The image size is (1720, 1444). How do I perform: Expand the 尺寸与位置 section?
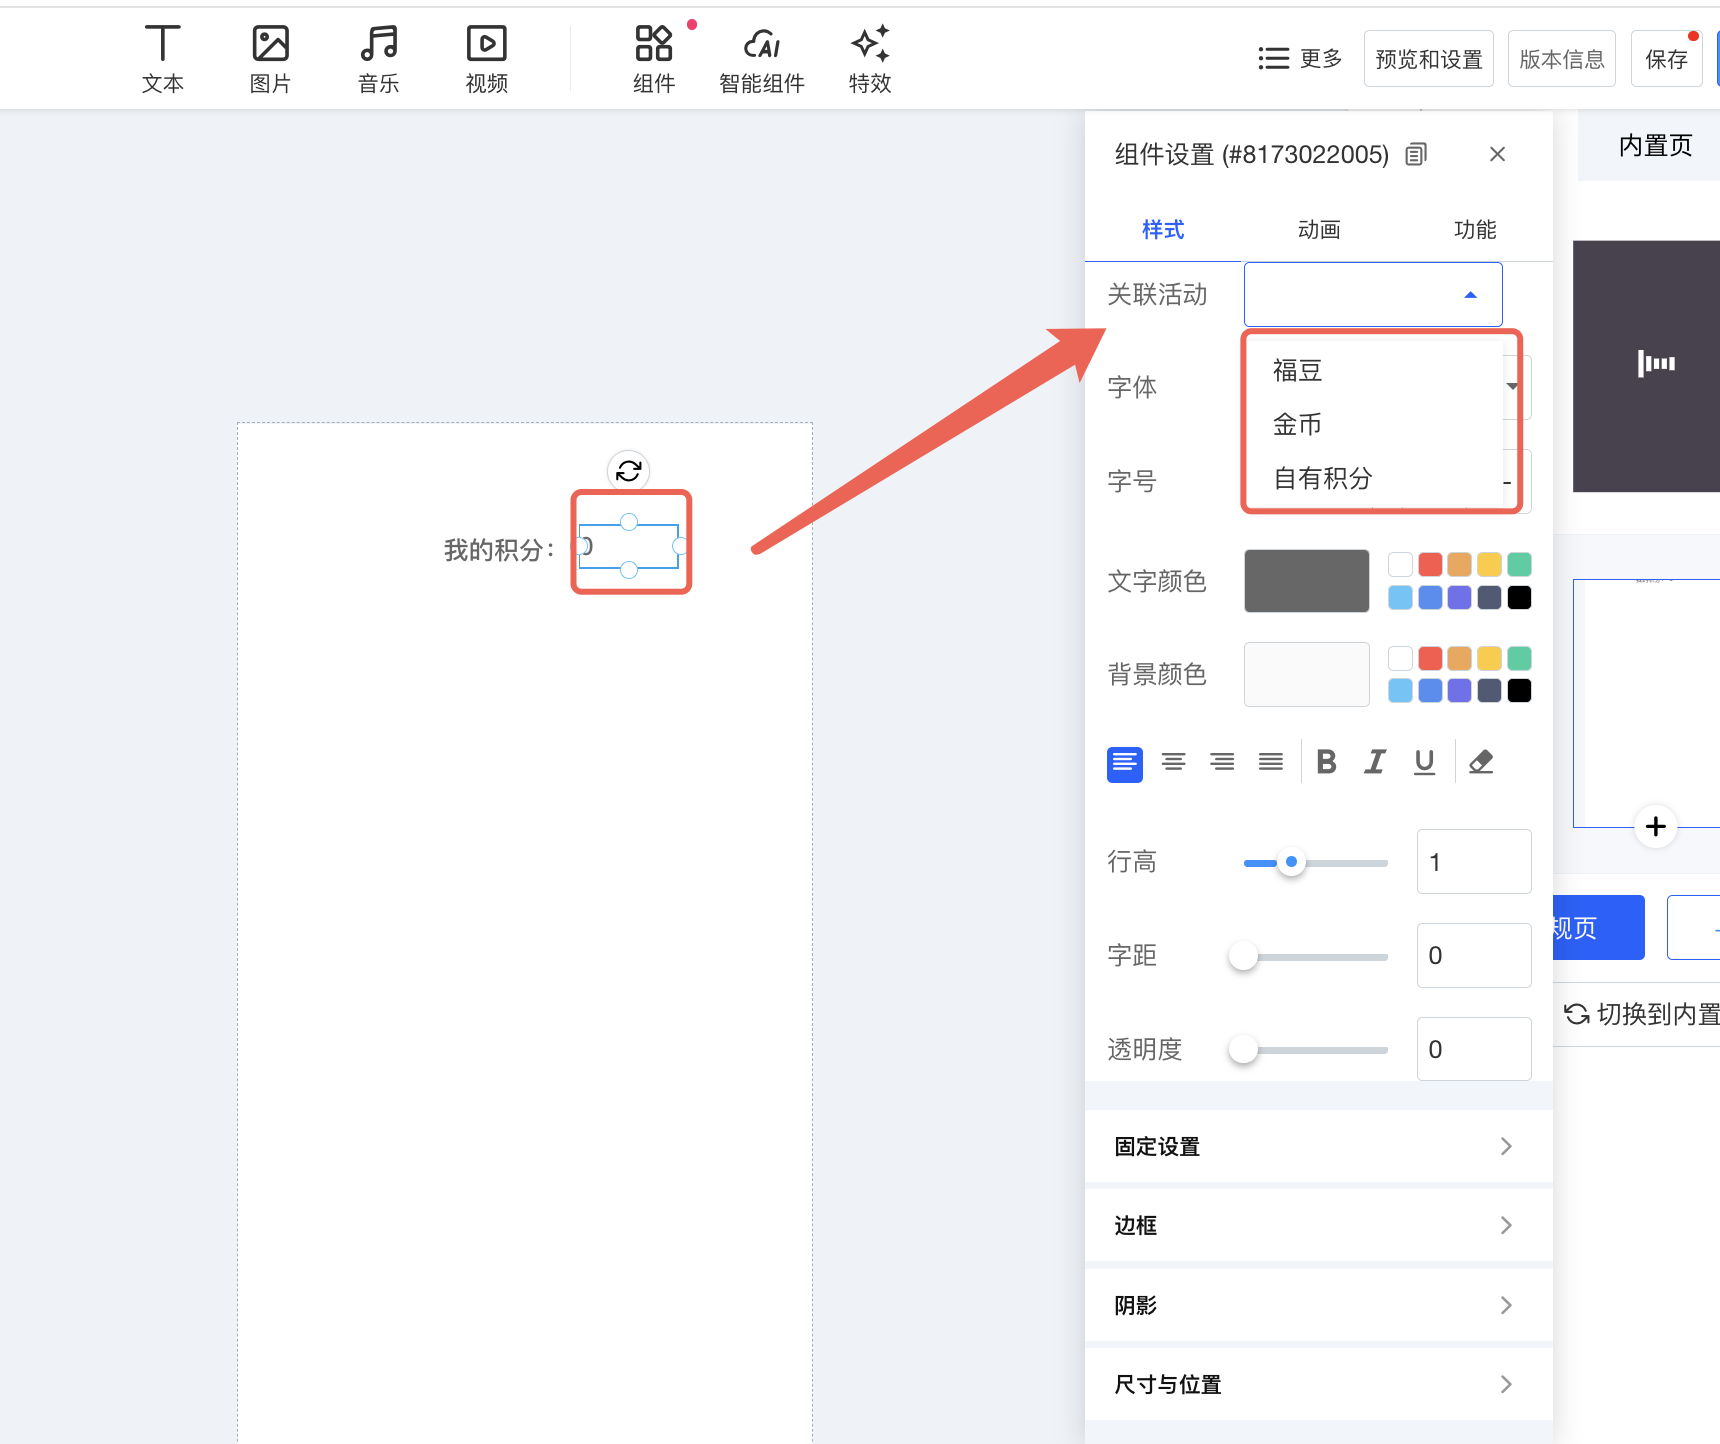click(x=1318, y=1384)
